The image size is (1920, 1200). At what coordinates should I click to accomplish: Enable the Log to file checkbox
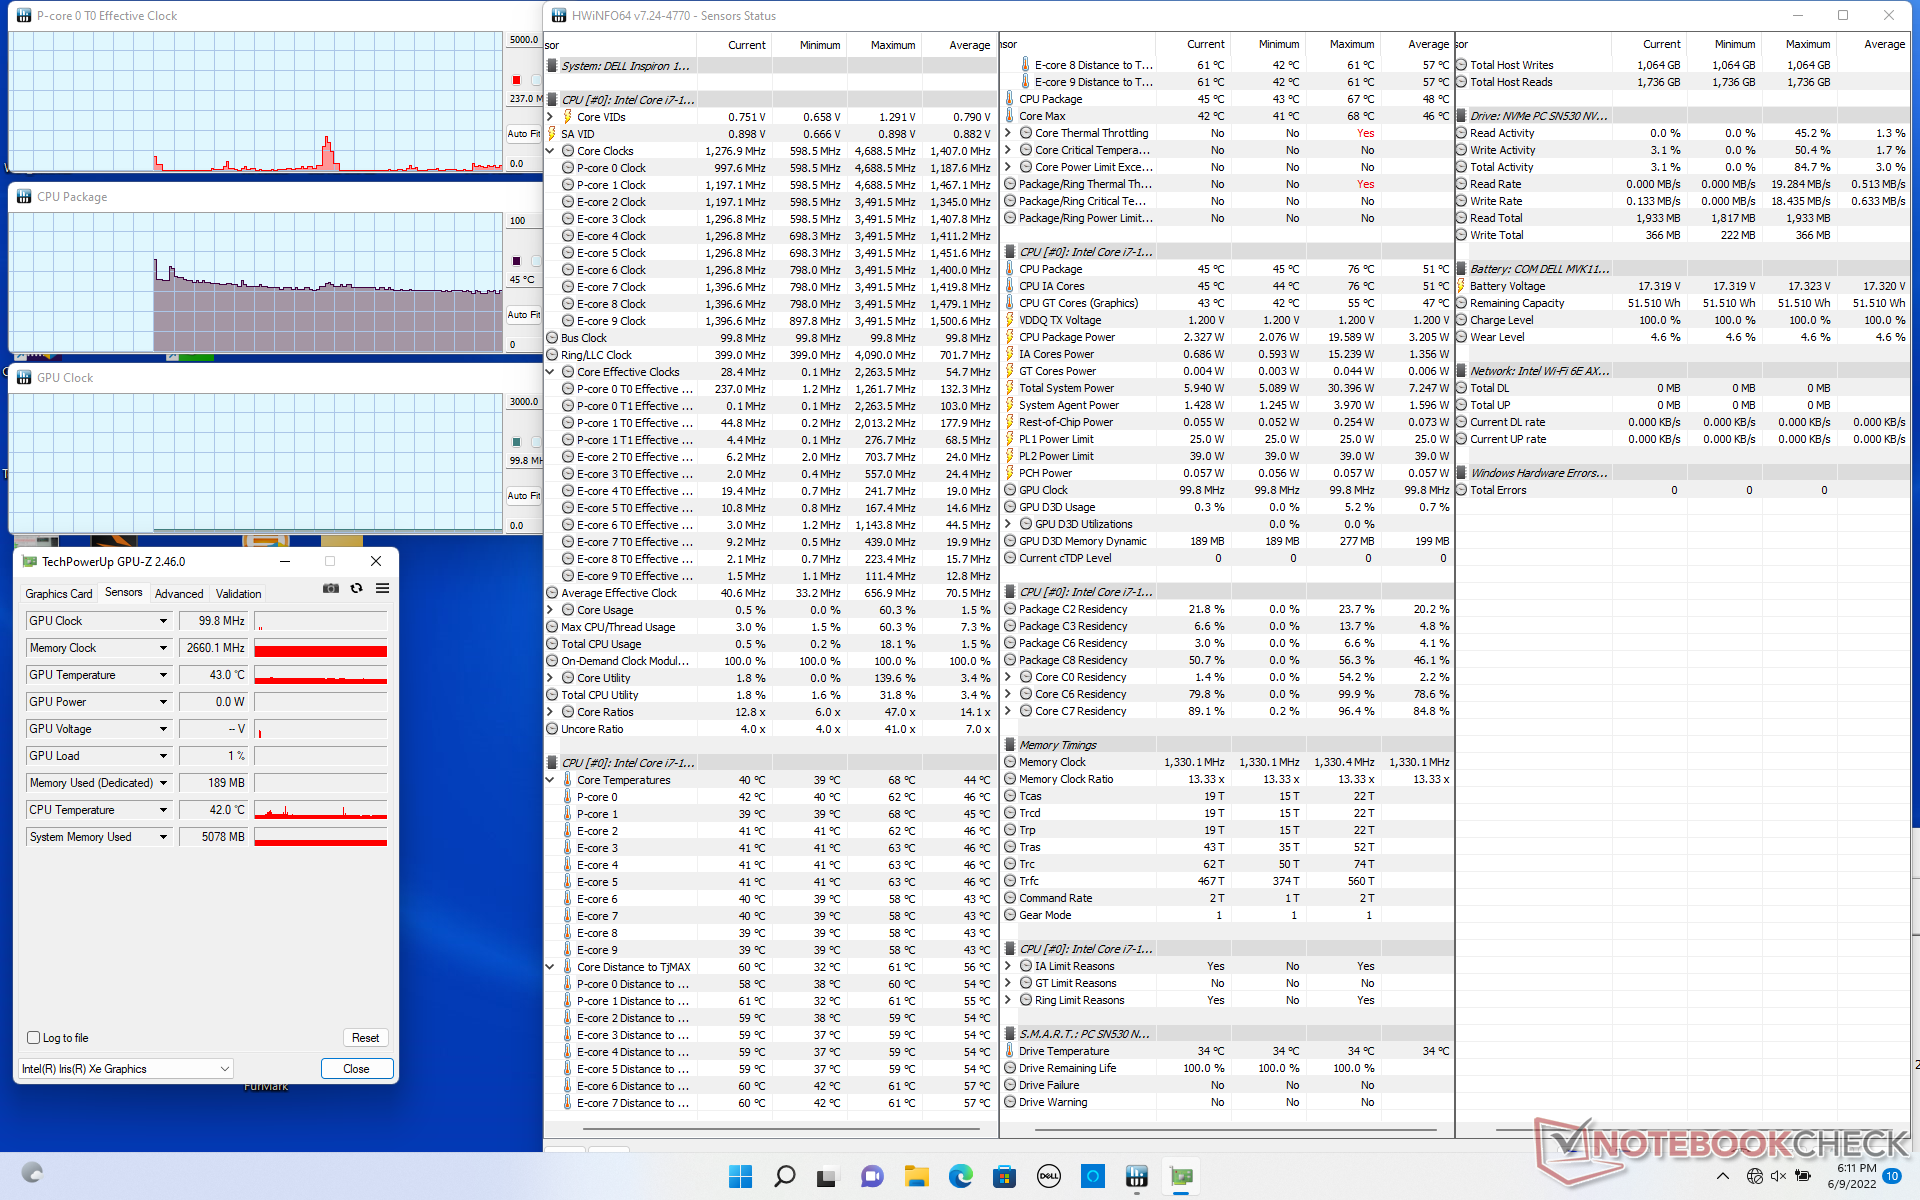33,1038
